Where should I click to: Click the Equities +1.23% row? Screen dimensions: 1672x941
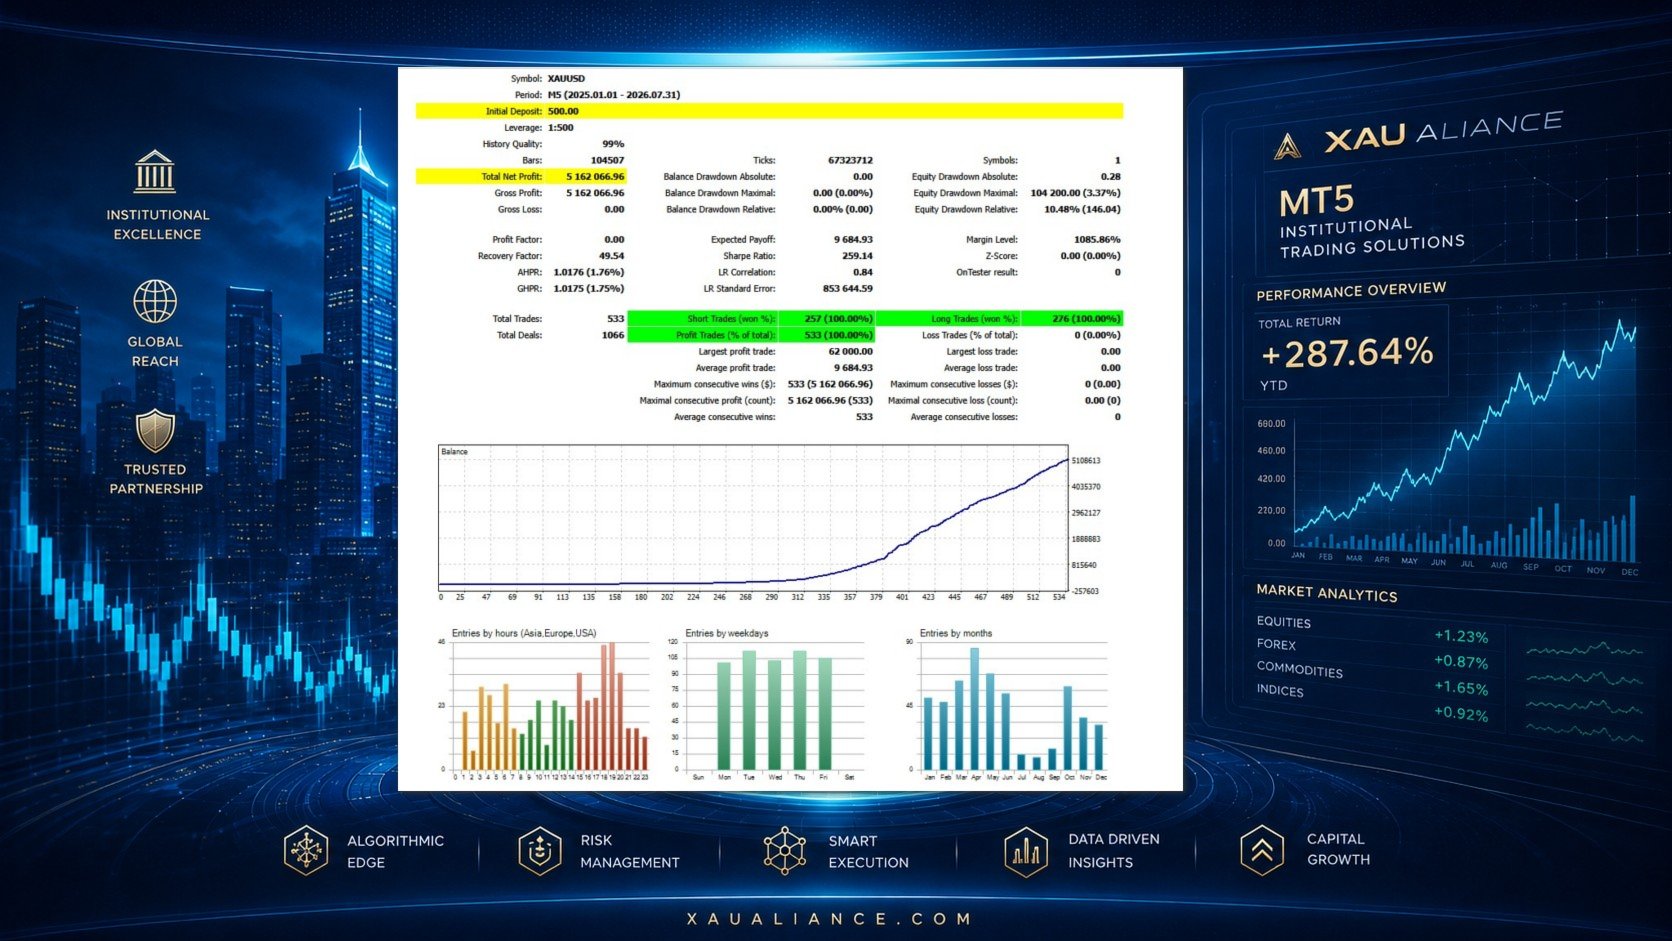click(x=1372, y=629)
